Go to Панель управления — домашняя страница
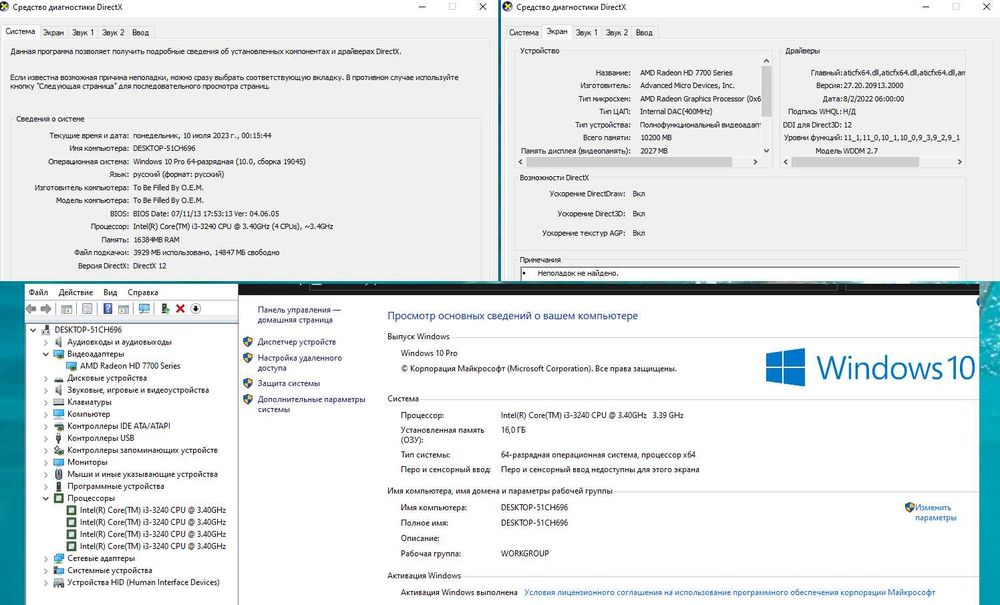Viewport: 1000px width, 605px height. pos(299,314)
